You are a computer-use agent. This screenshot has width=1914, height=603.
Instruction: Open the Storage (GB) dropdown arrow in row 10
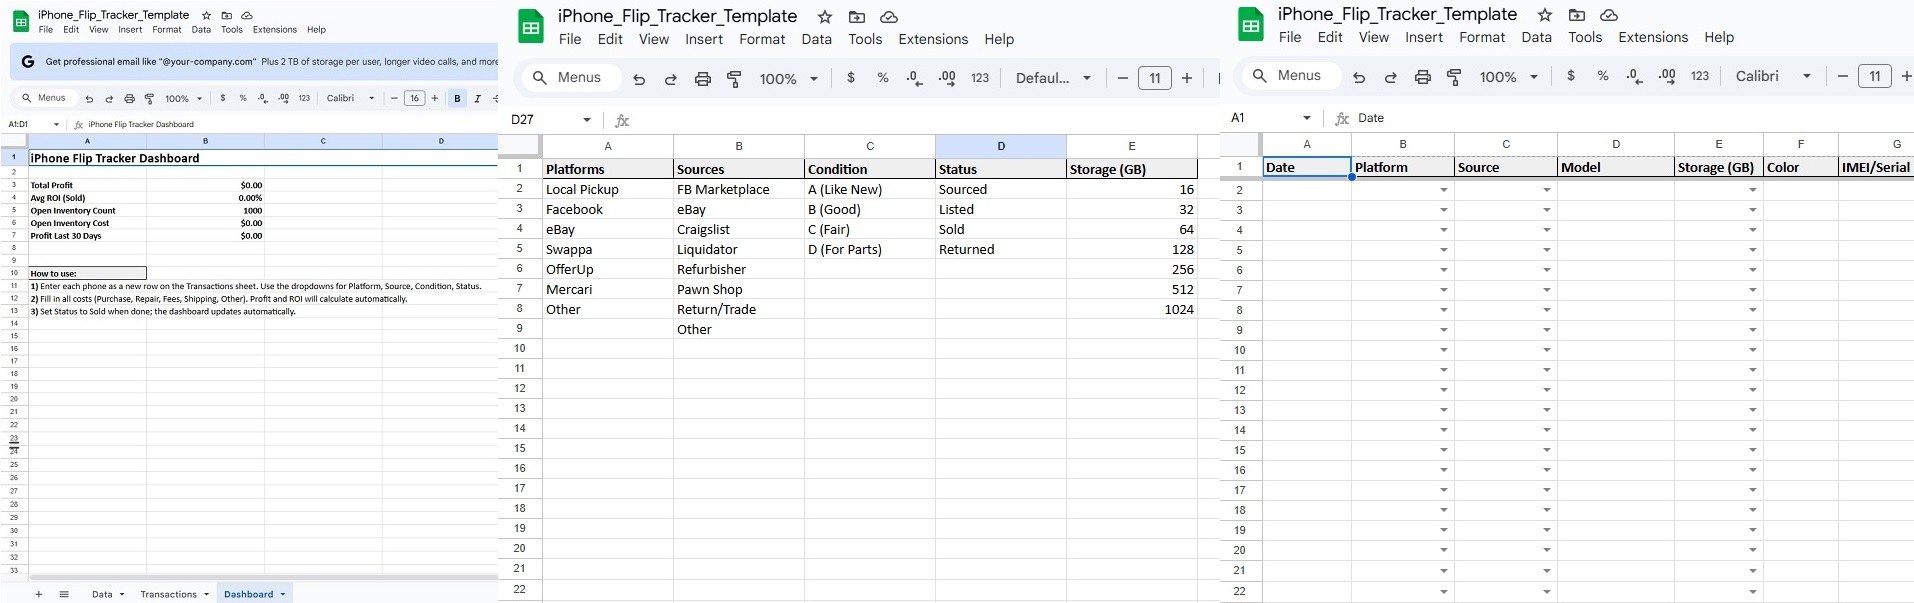(1753, 350)
